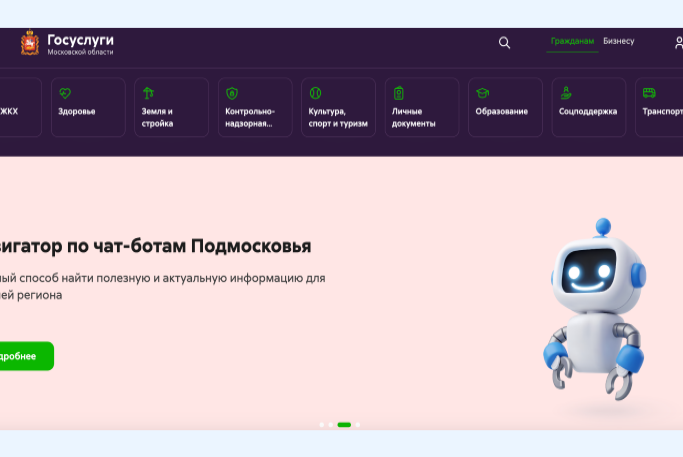The height and width of the screenshot is (457, 683).
Task: Select the second carousel slide dot
Action: pos(330,425)
